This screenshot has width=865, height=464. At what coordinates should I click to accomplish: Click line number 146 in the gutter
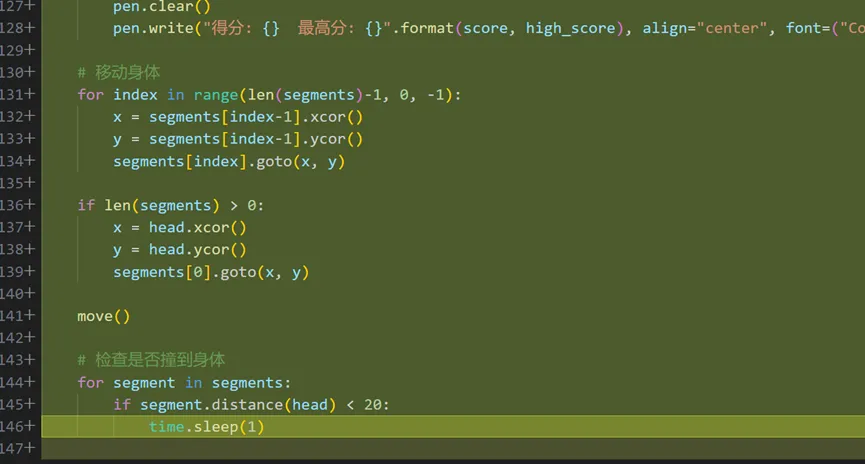pos(13,426)
